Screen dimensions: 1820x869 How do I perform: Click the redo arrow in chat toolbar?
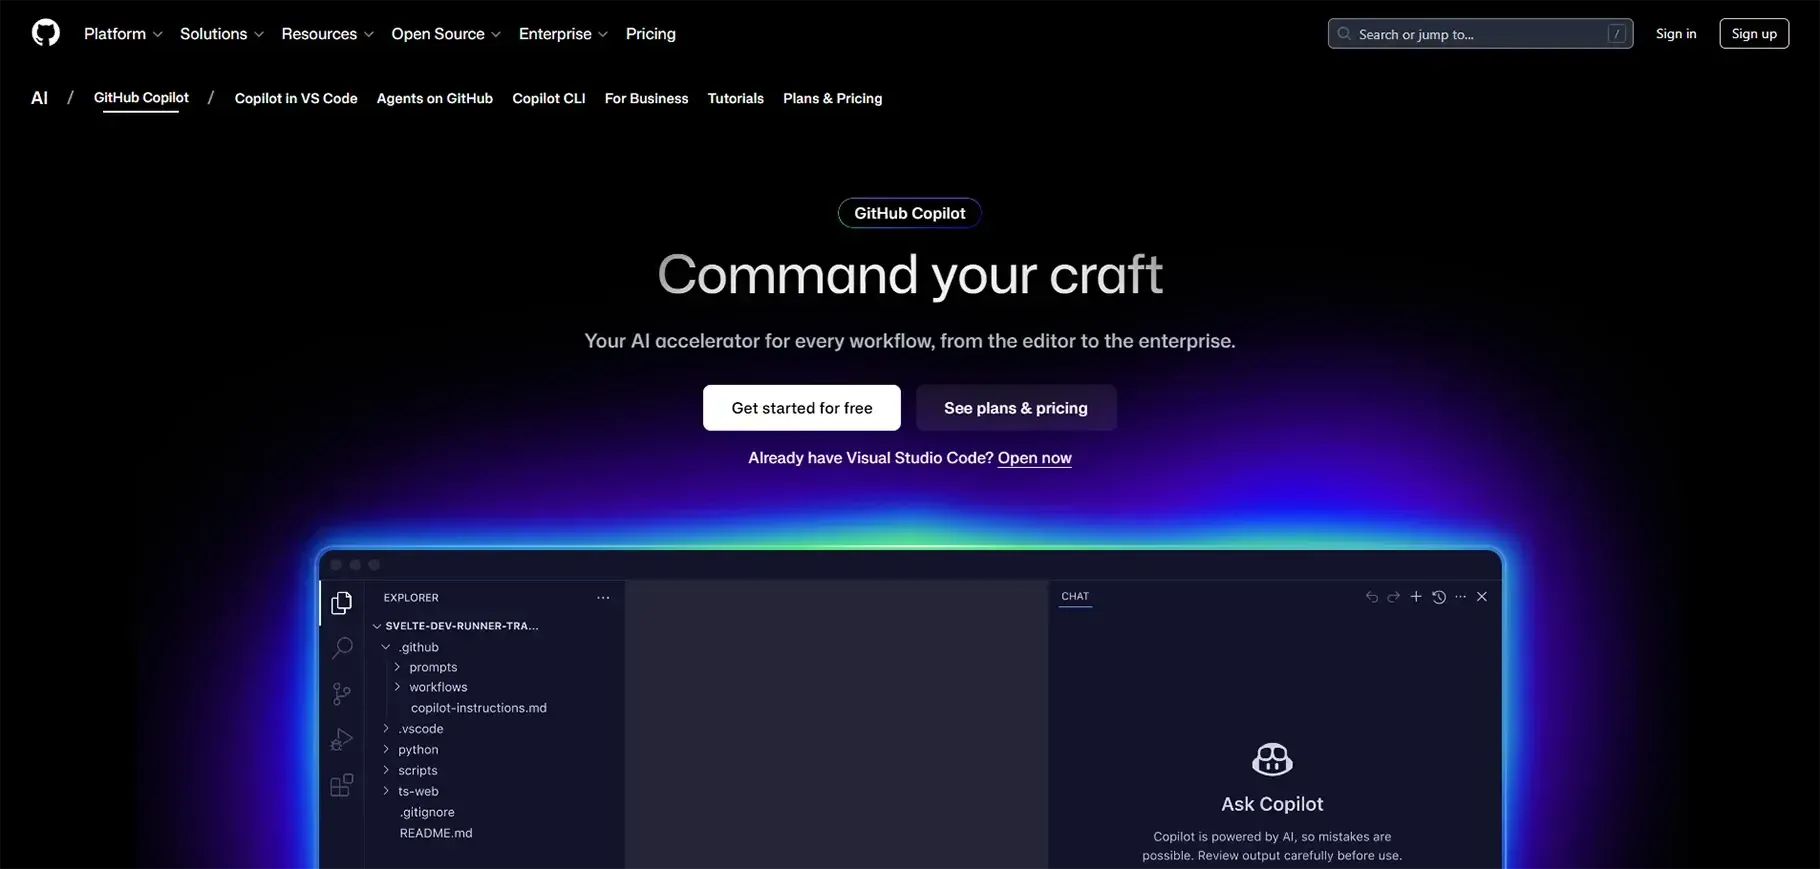[x=1394, y=597]
